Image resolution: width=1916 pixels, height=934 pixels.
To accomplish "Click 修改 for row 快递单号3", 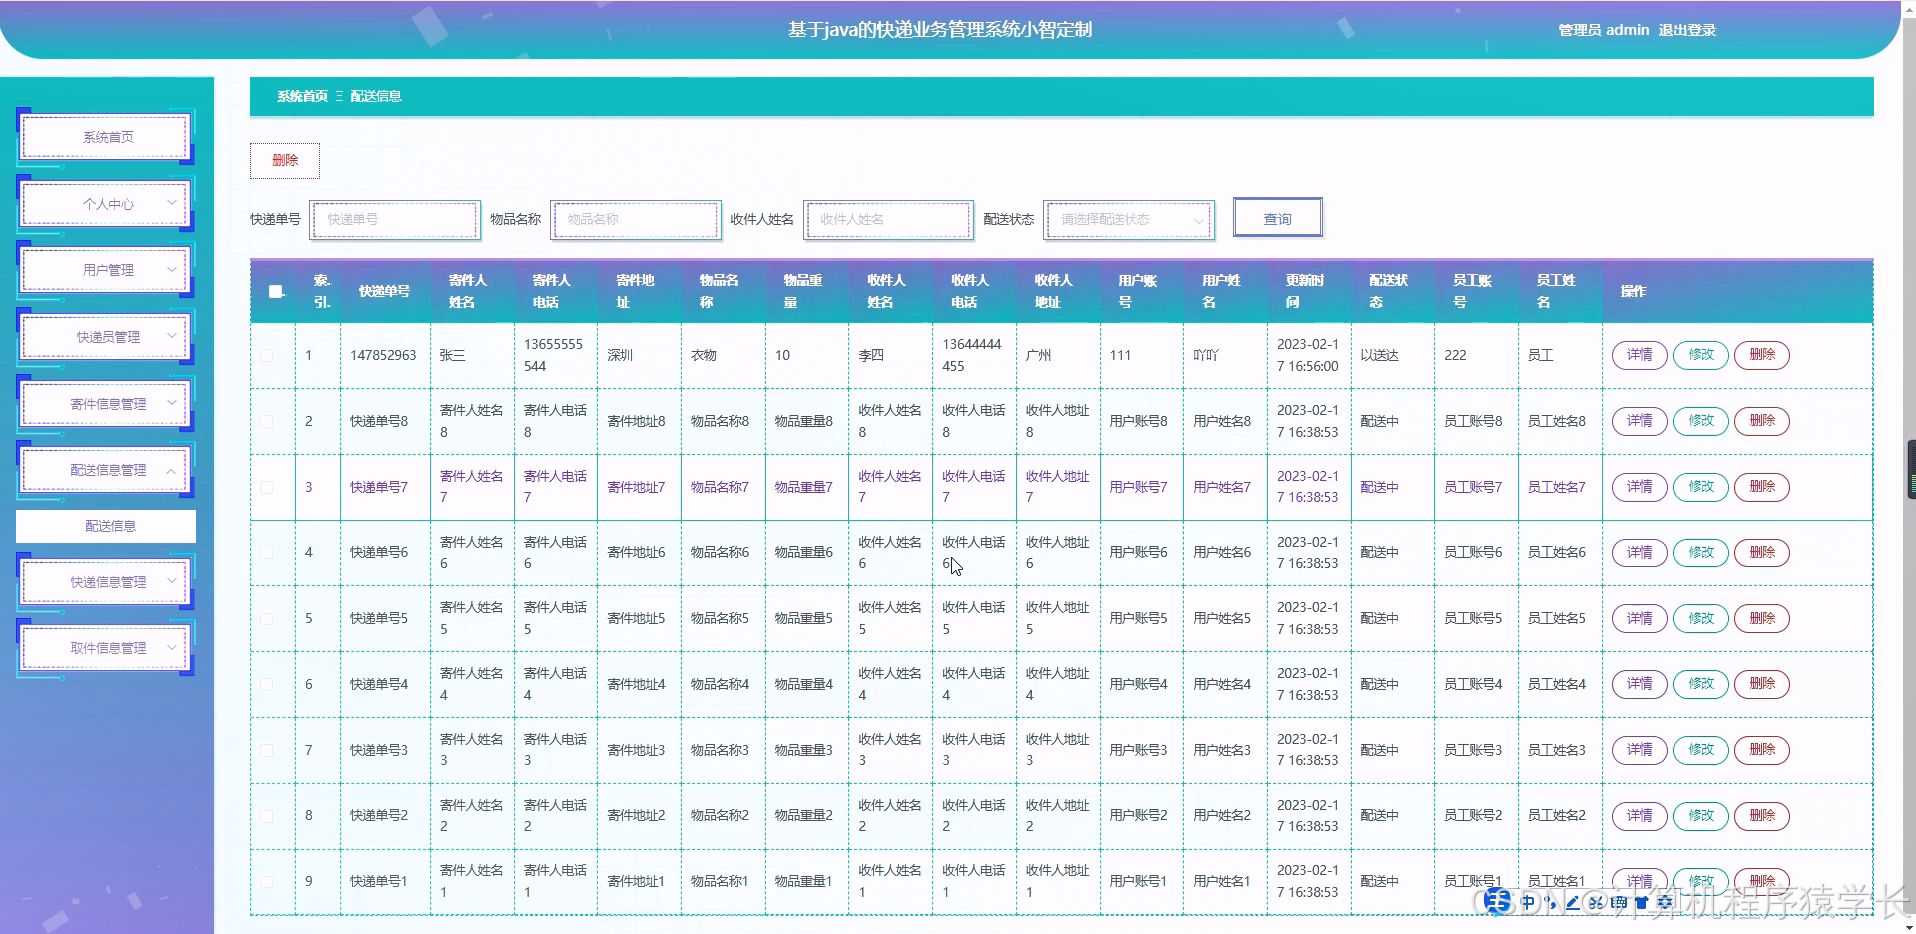I will [1701, 750].
